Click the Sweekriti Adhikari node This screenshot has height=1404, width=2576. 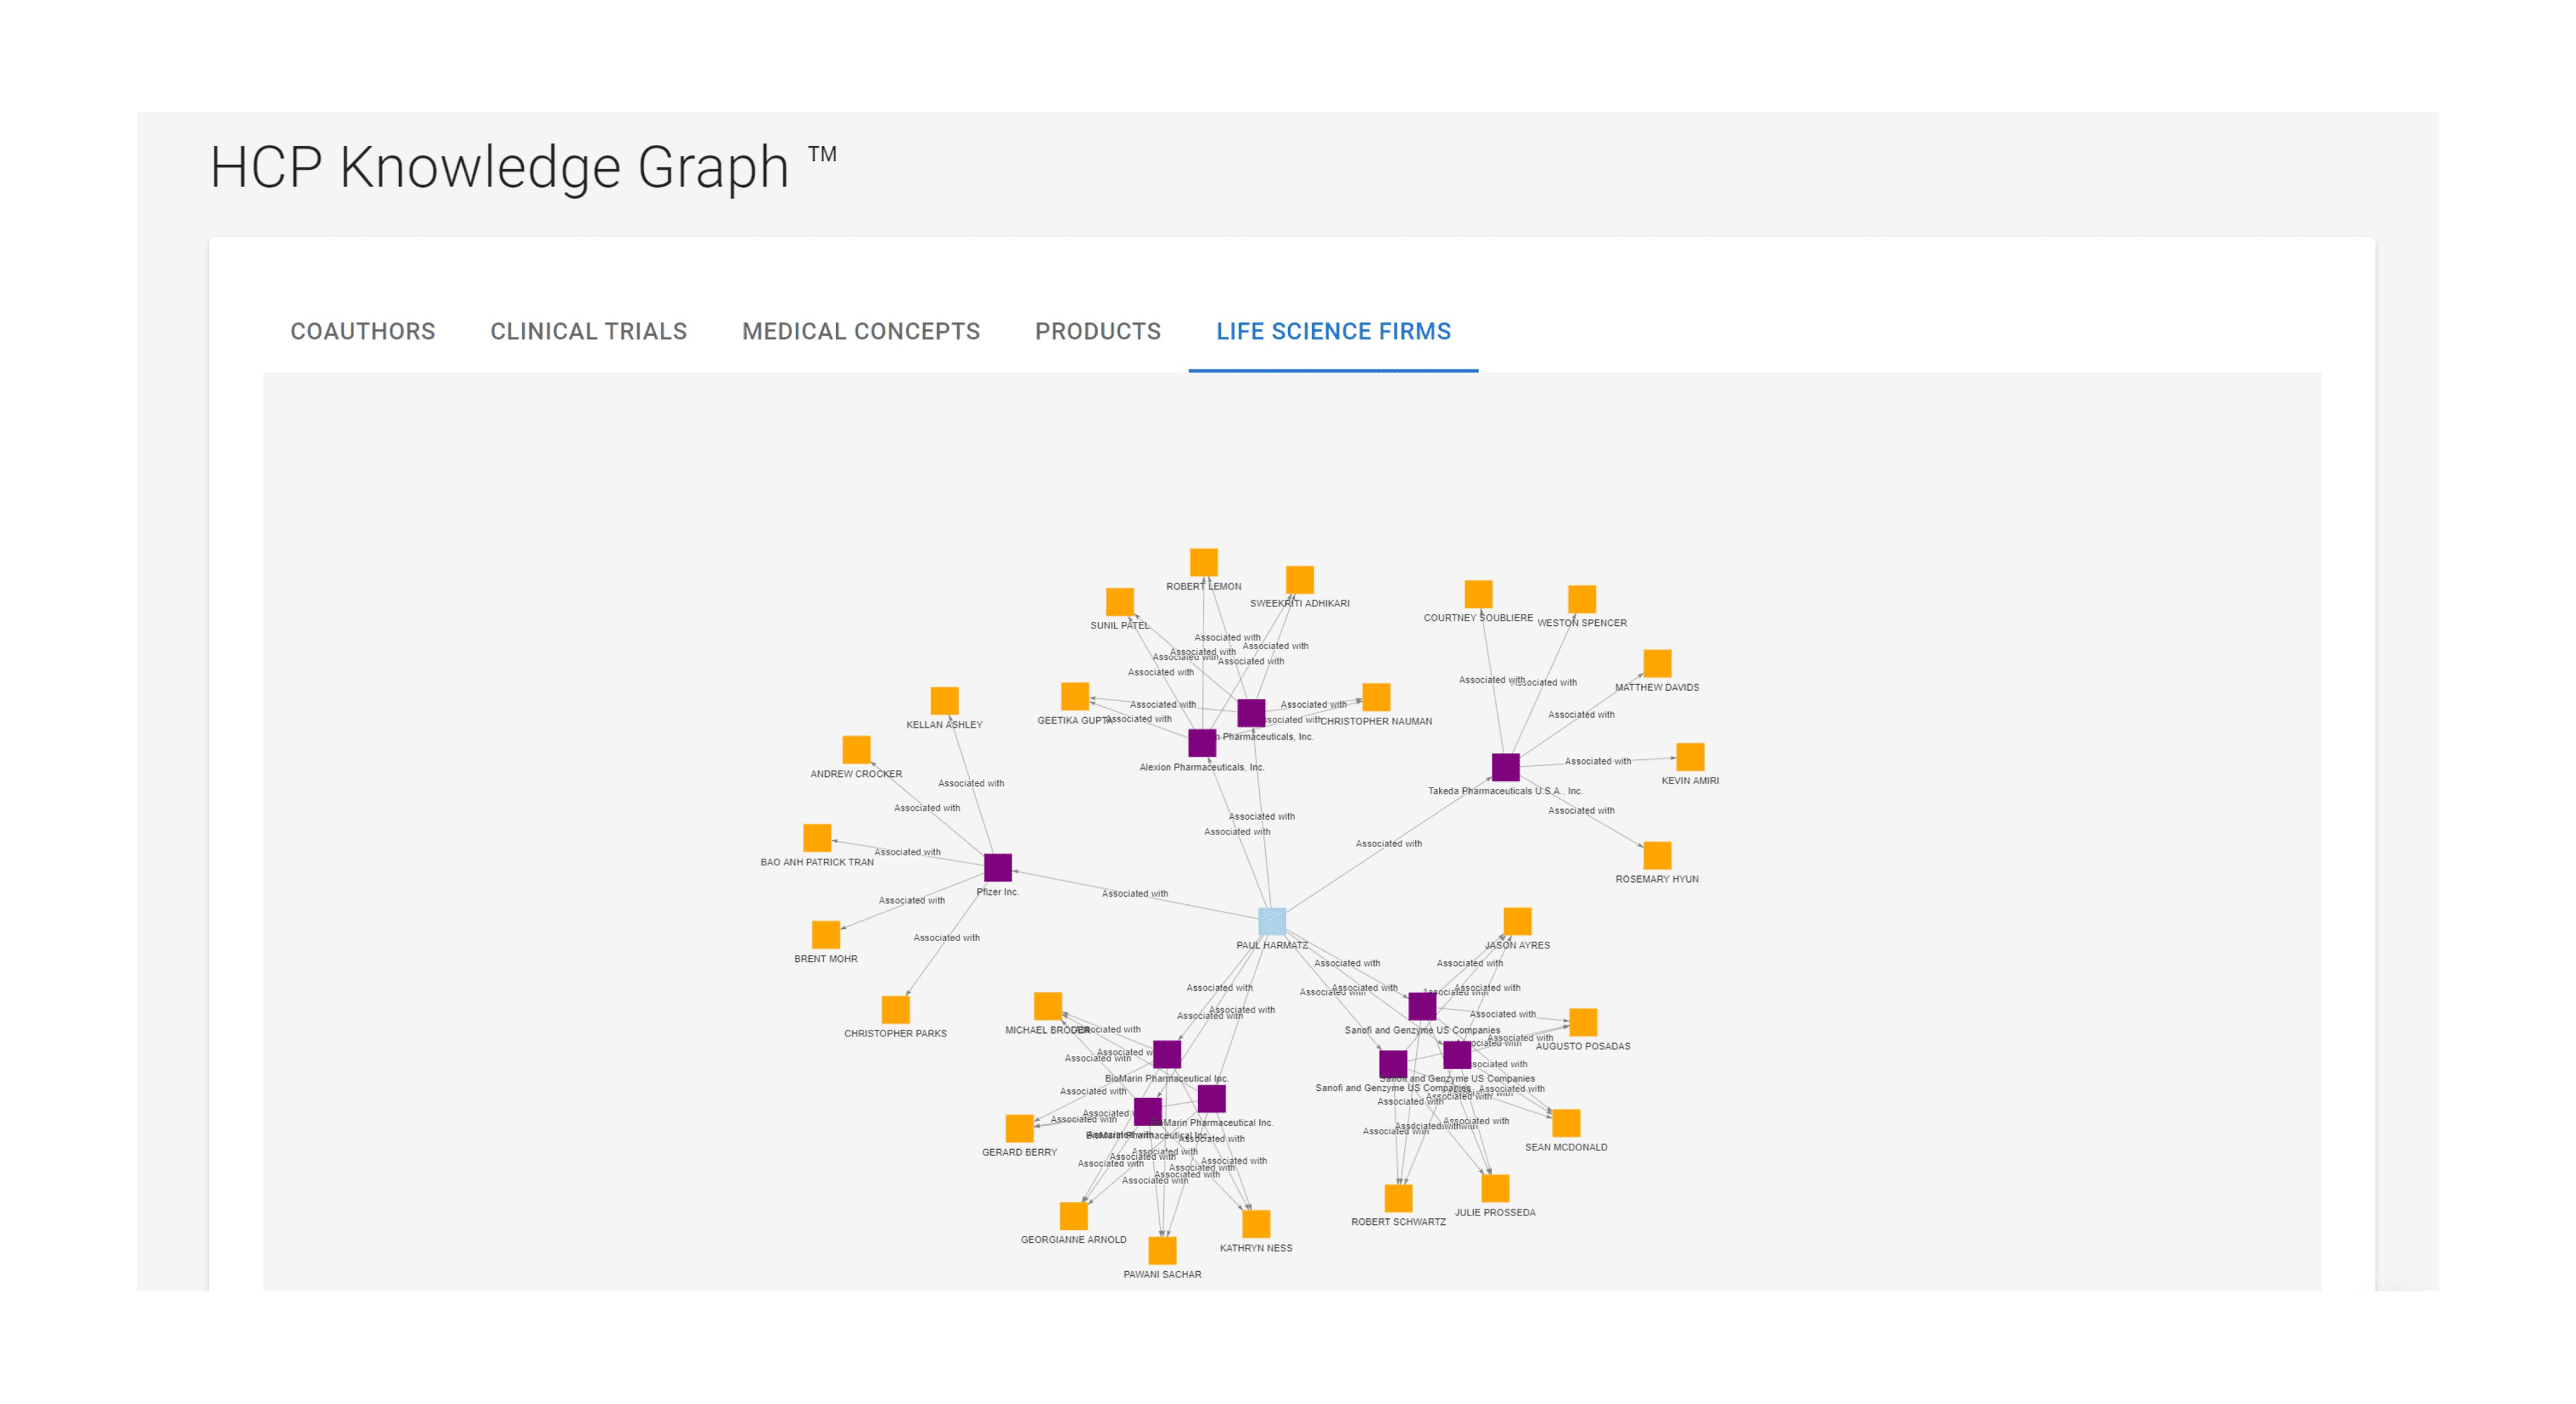tap(1299, 579)
